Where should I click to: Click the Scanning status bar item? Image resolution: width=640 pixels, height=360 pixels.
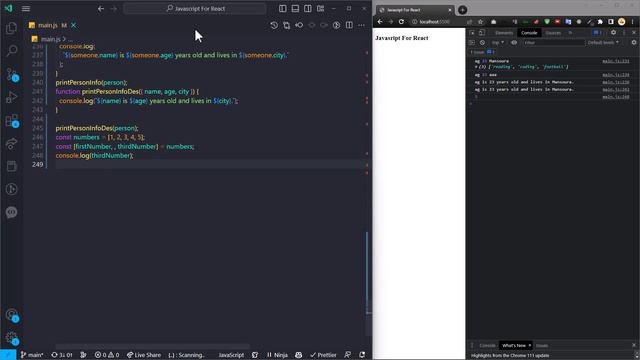click(x=186, y=355)
